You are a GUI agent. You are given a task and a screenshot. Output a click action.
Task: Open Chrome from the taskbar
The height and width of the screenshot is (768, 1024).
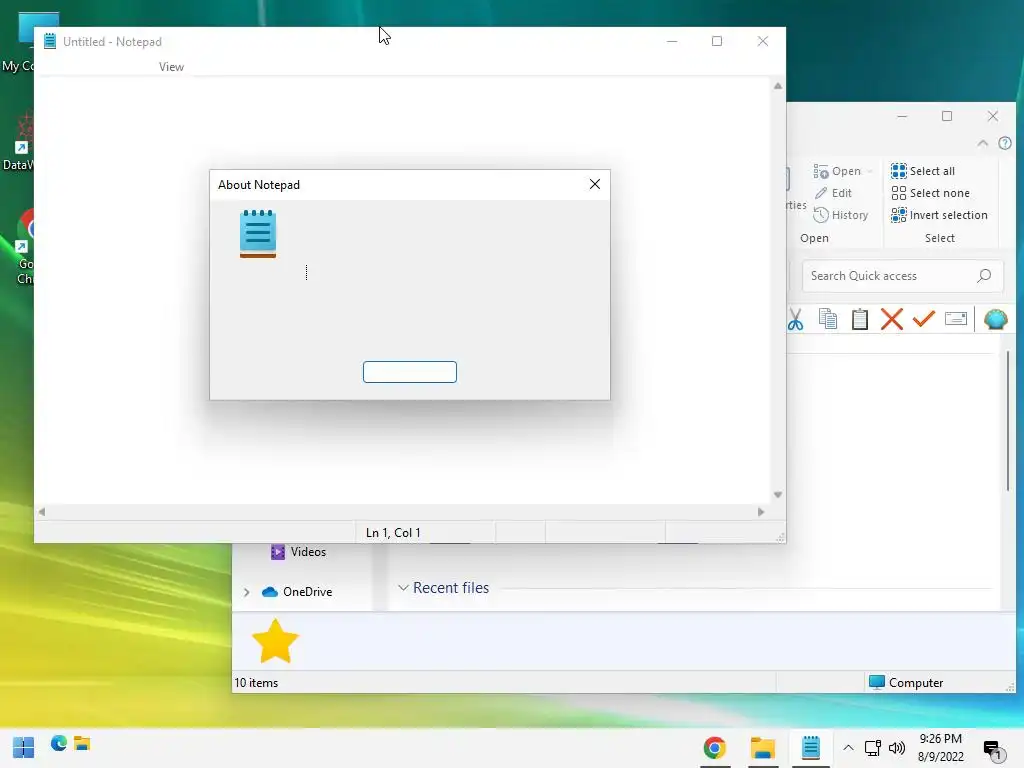click(714, 748)
